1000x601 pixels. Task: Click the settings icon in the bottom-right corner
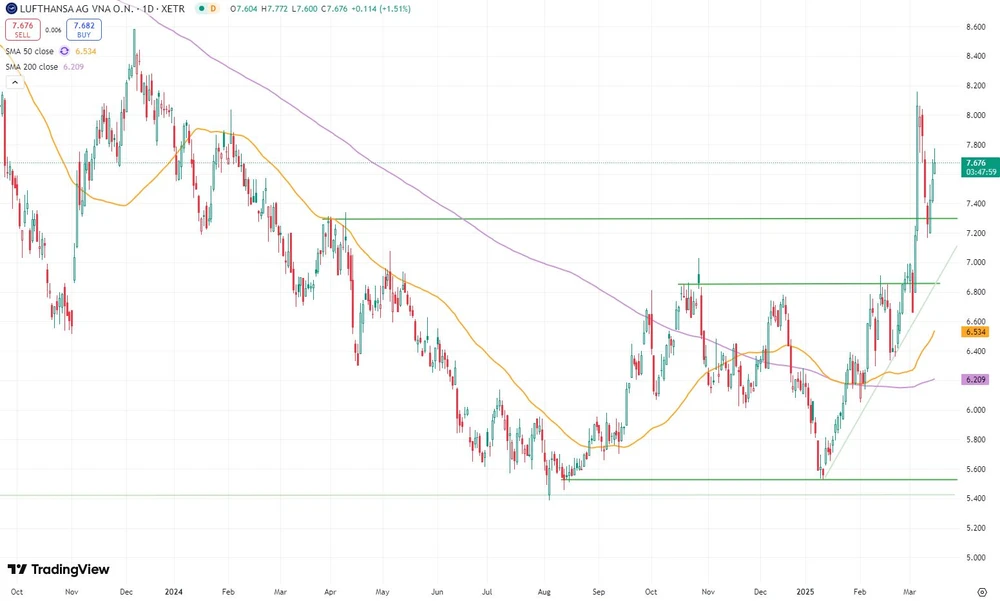point(982,592)
